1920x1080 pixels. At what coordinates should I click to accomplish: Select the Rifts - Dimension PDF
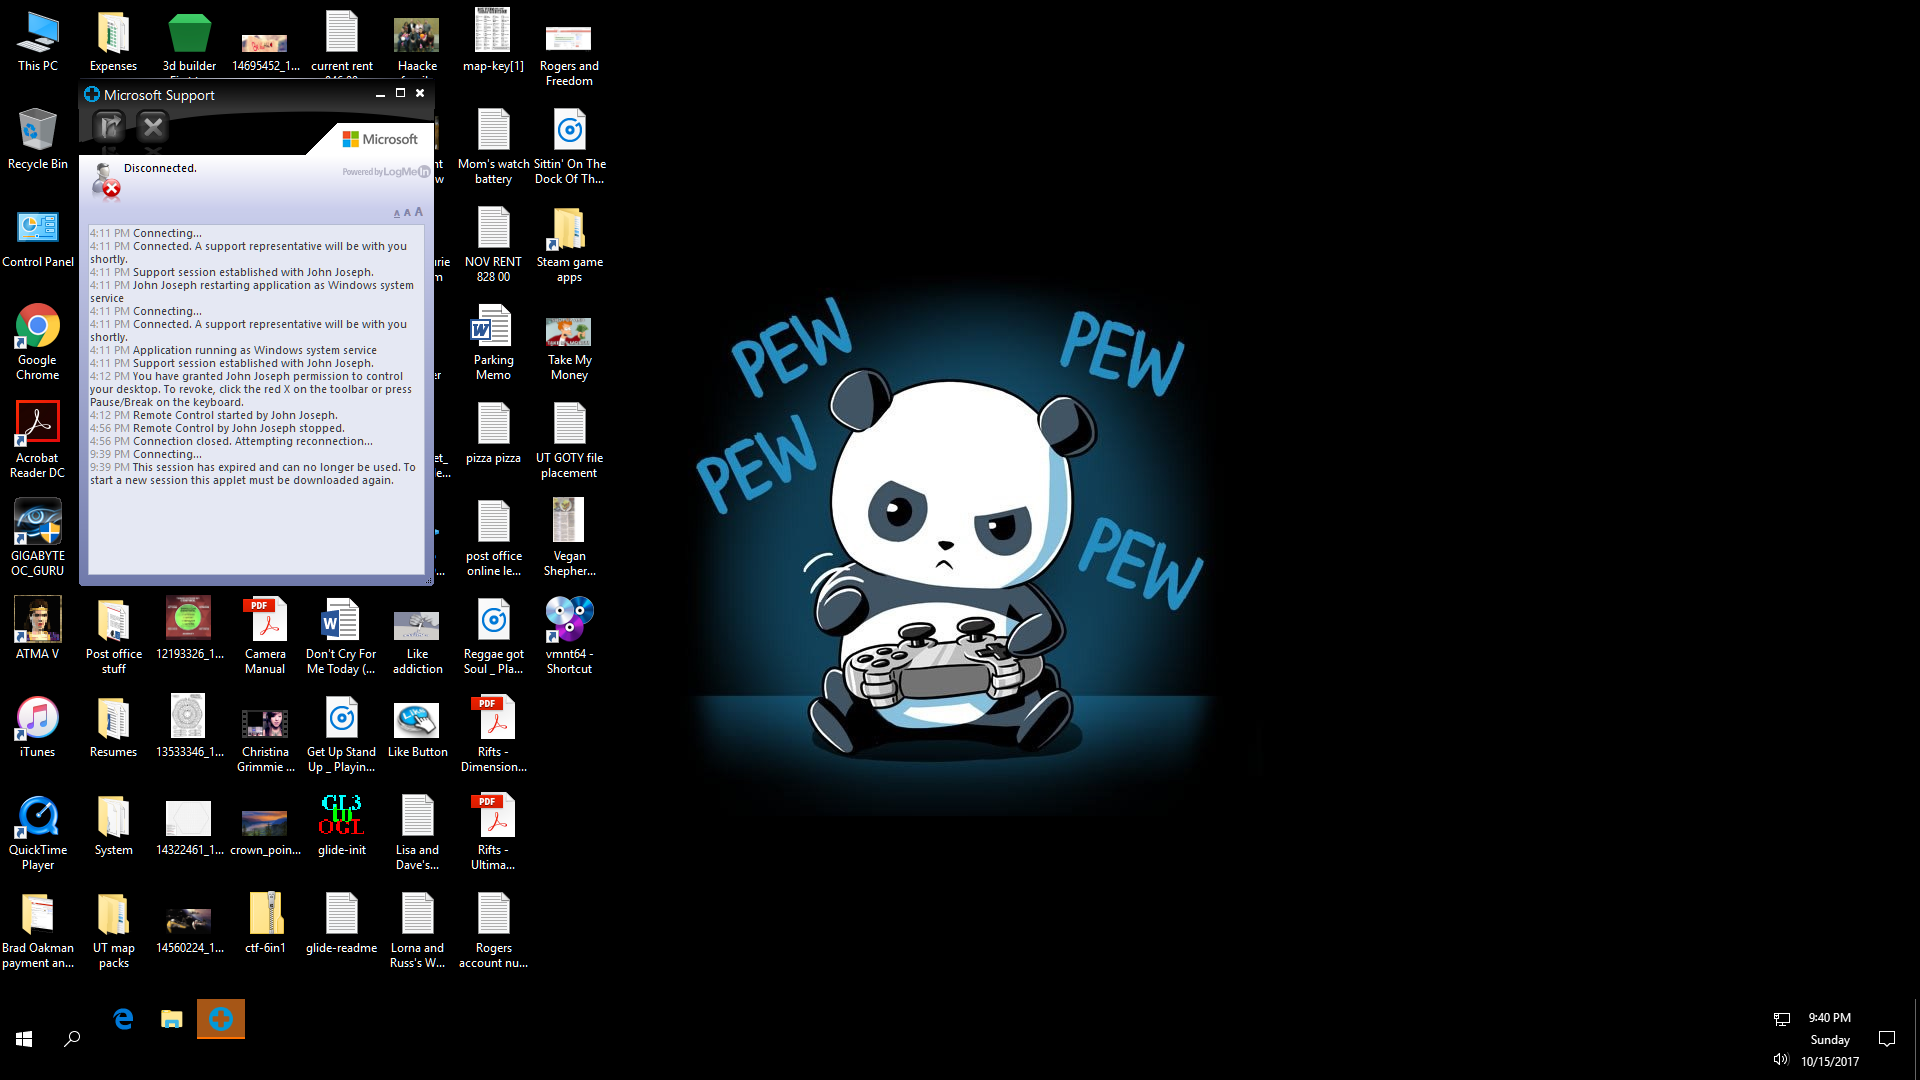click(493, 734)
